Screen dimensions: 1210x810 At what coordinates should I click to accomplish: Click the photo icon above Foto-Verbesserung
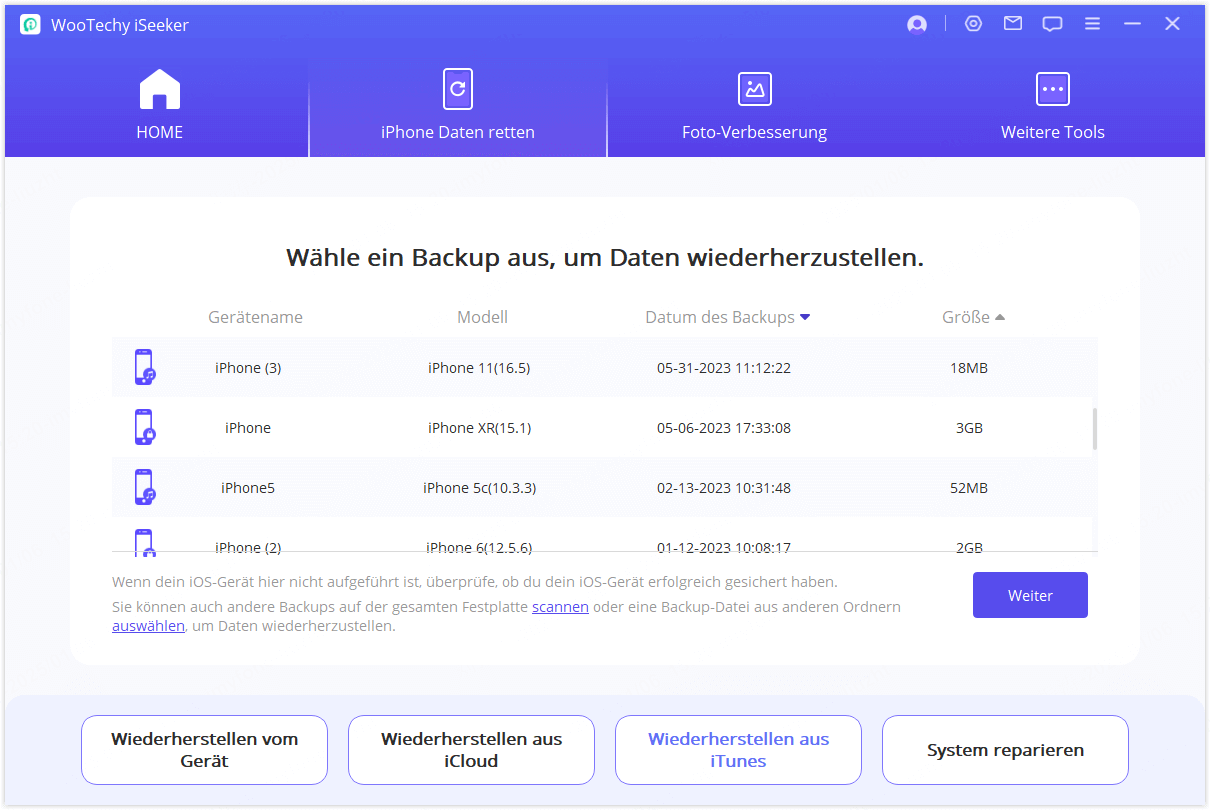[x=754, y=89]
